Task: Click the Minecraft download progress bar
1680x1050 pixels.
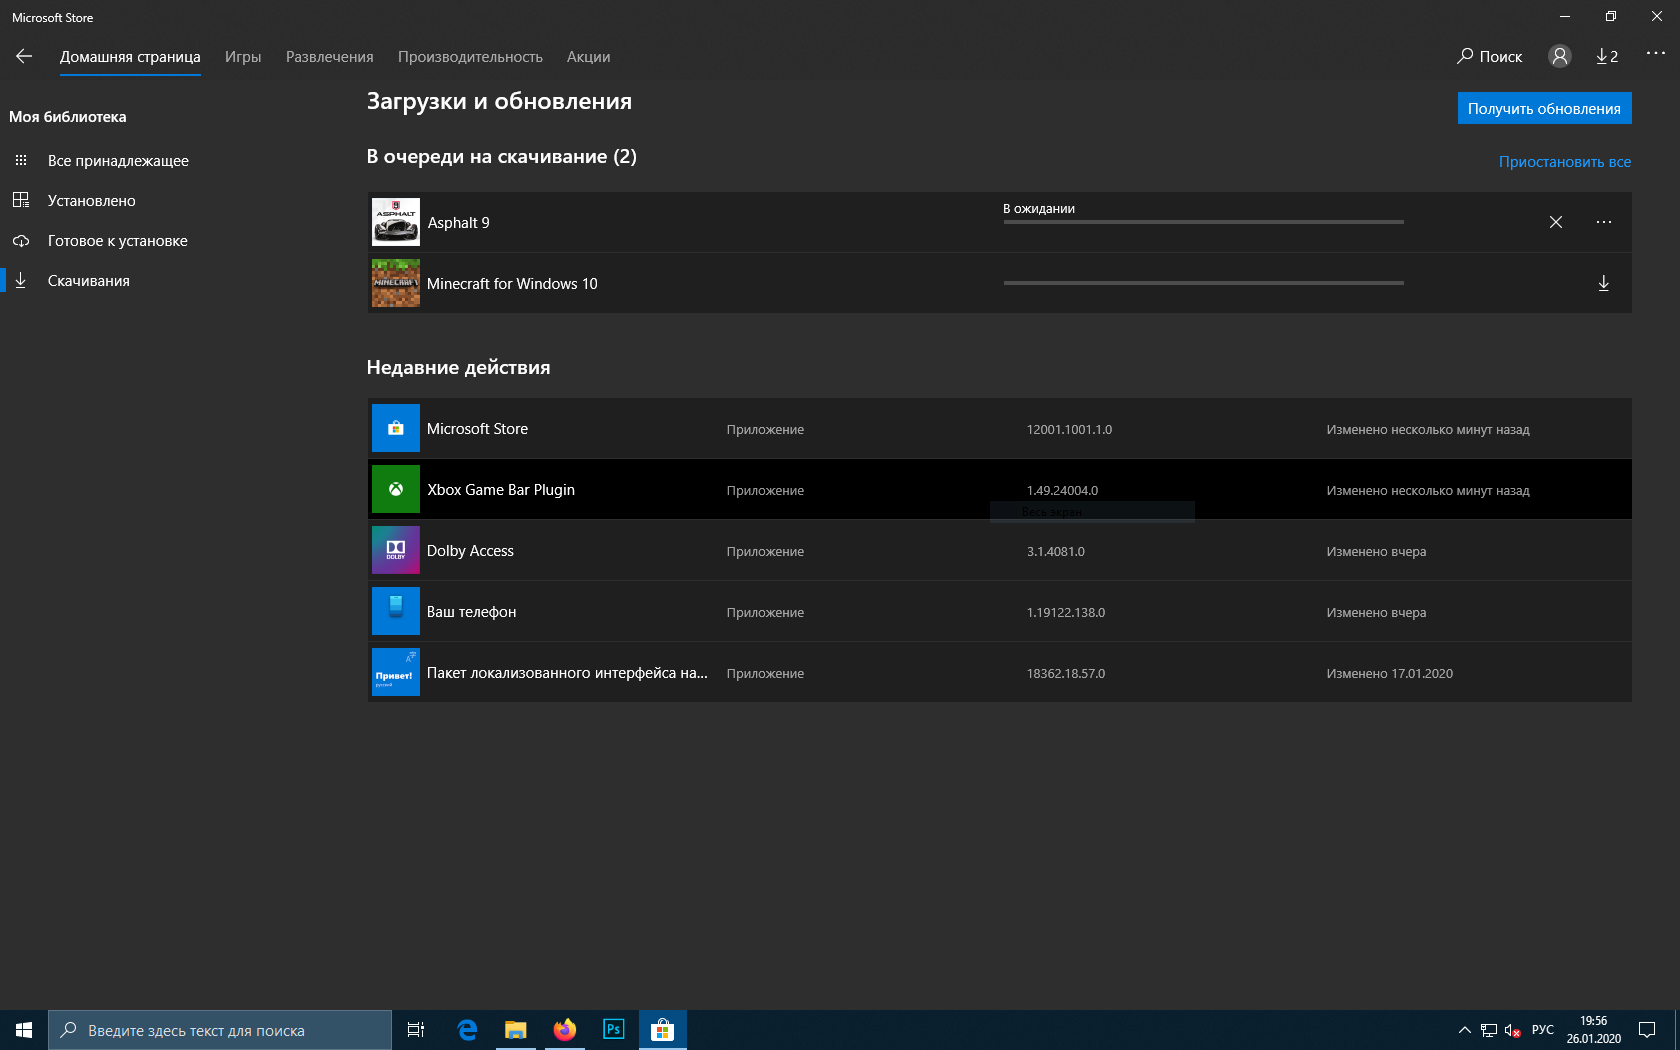Action: 1203,283
